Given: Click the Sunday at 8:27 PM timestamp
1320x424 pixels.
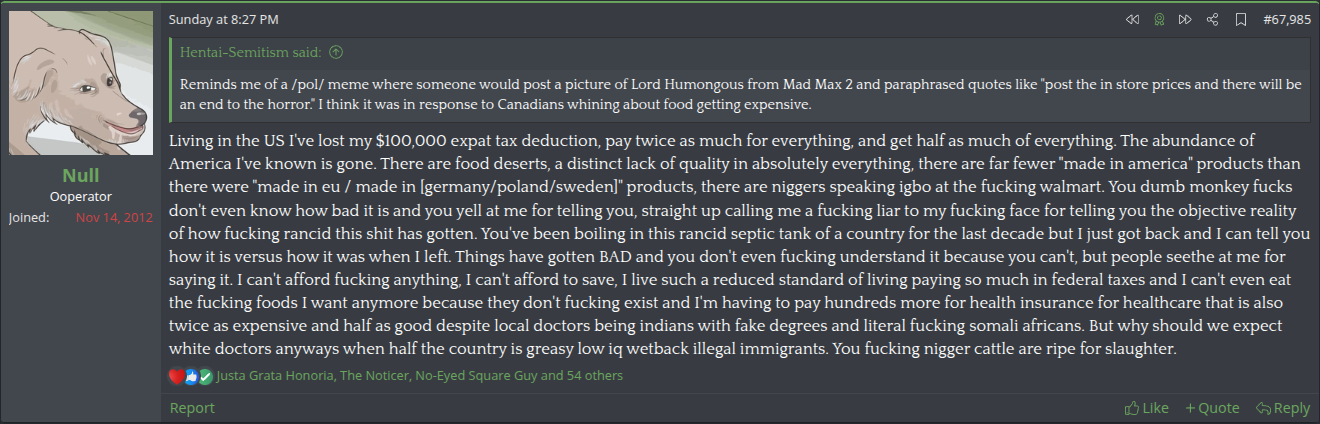Looking at the screenshot, I should (x=224, y=19).
